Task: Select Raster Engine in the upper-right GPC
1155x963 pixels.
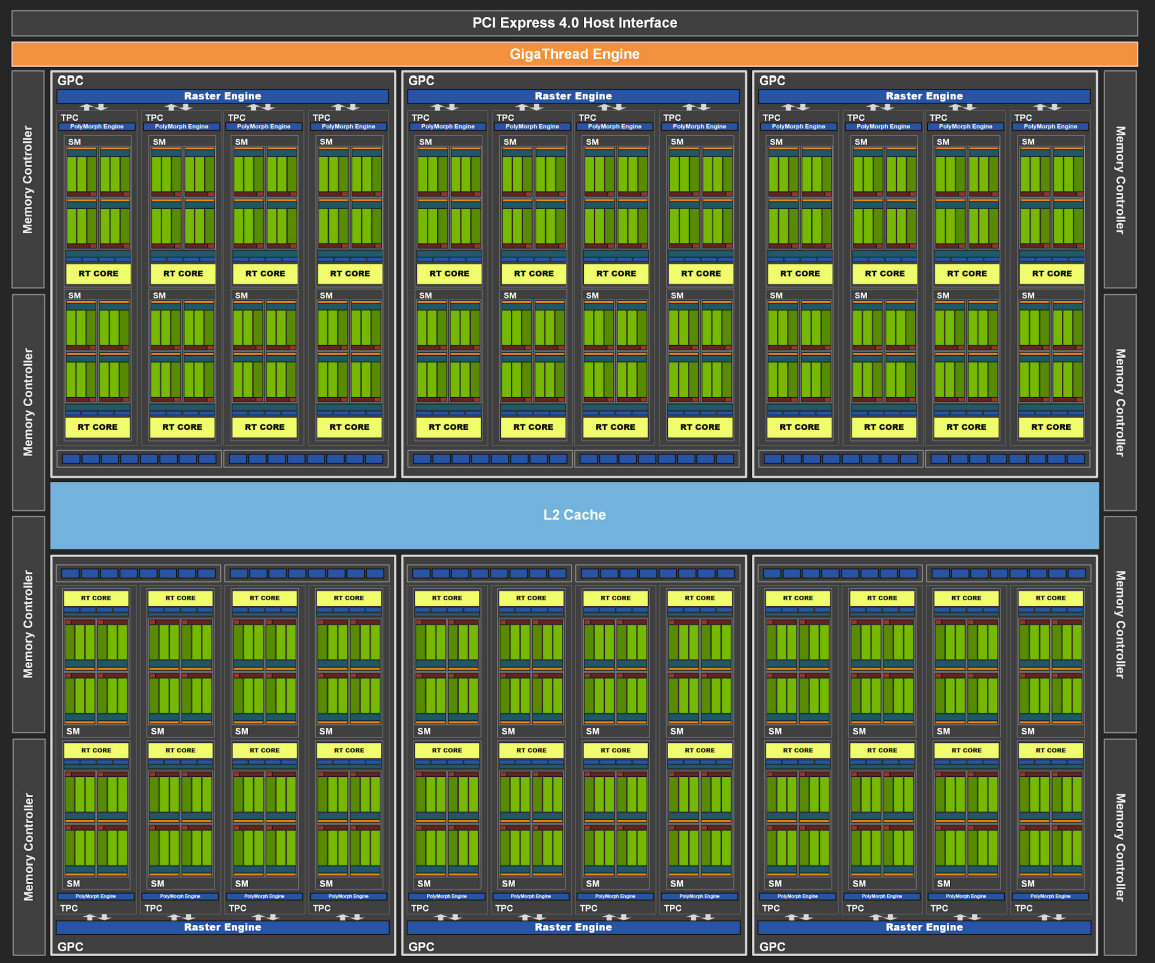Action: pos(924,97)
